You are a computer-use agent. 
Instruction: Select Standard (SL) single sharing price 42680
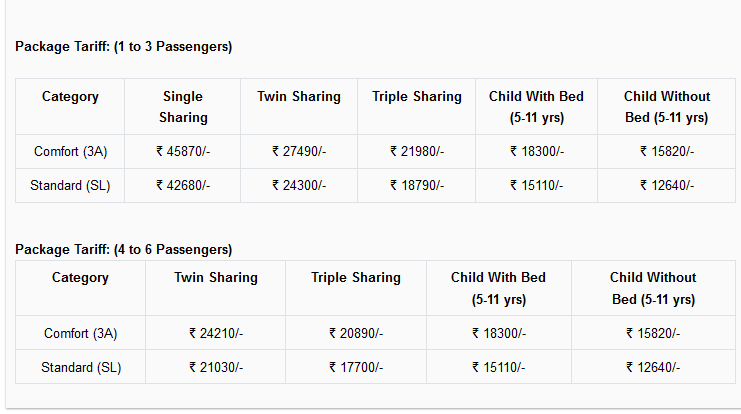click(x=183, y=185)
